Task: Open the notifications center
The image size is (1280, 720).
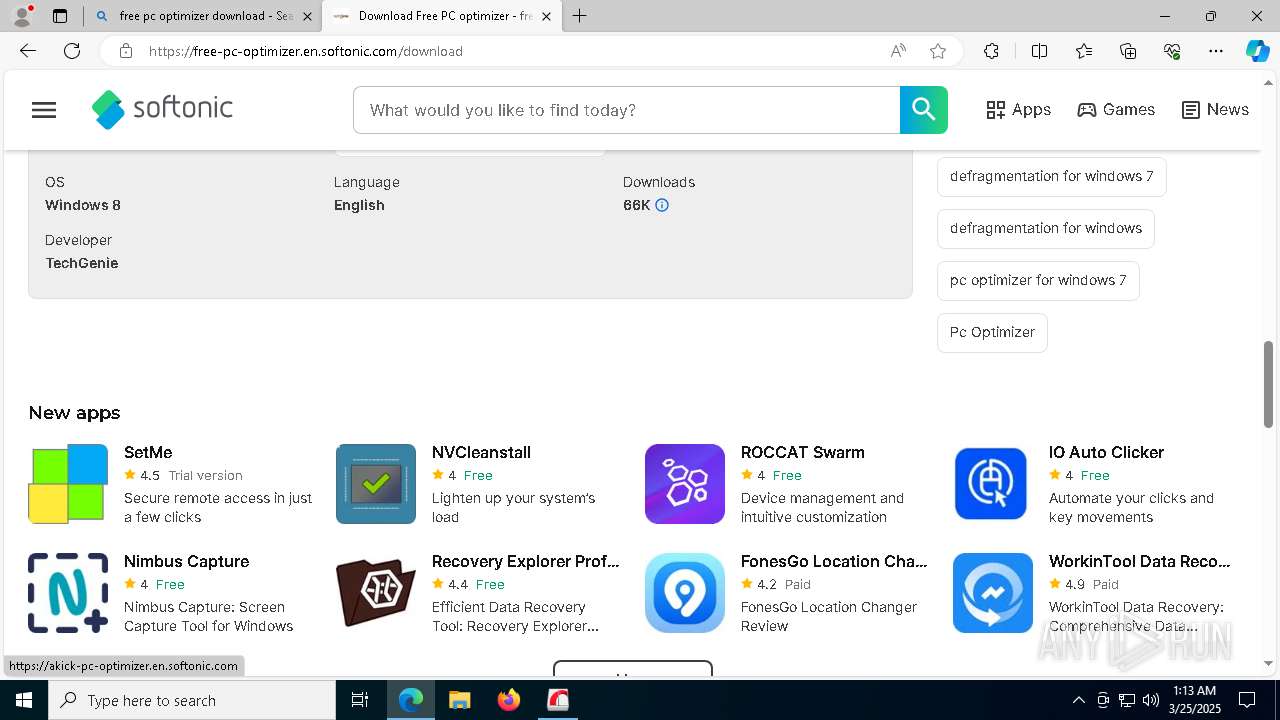Action: click(1247, 700)
